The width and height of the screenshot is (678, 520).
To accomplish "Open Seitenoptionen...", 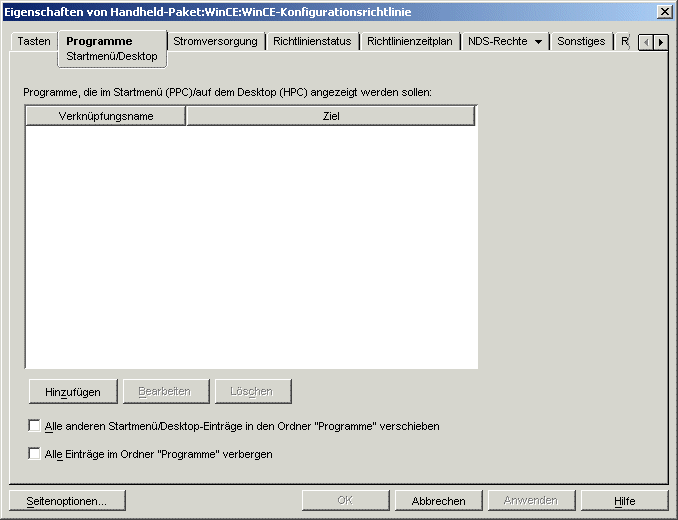I will [67, 501].
